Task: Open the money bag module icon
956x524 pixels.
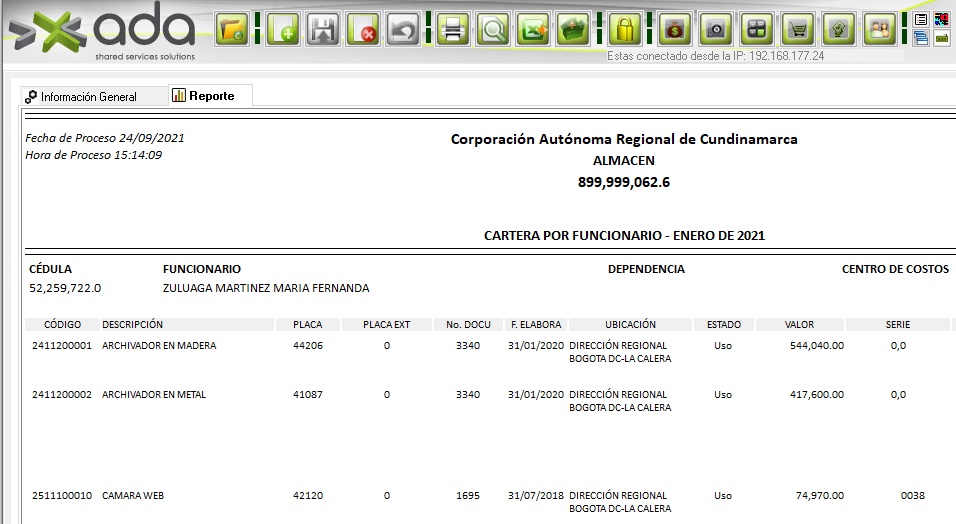Action: (675, 29)
